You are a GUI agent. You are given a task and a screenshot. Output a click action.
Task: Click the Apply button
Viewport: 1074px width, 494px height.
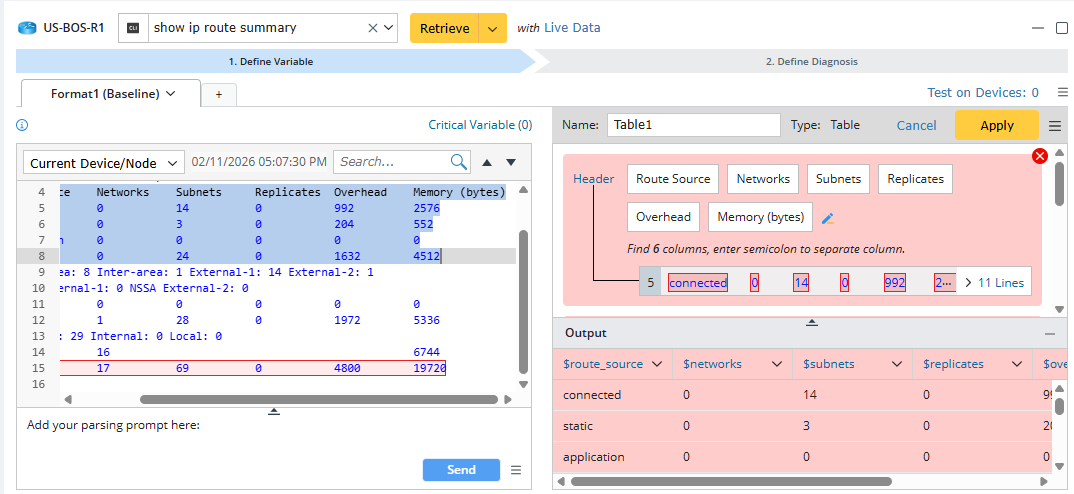pyautogui.click(x=996, y=125)
